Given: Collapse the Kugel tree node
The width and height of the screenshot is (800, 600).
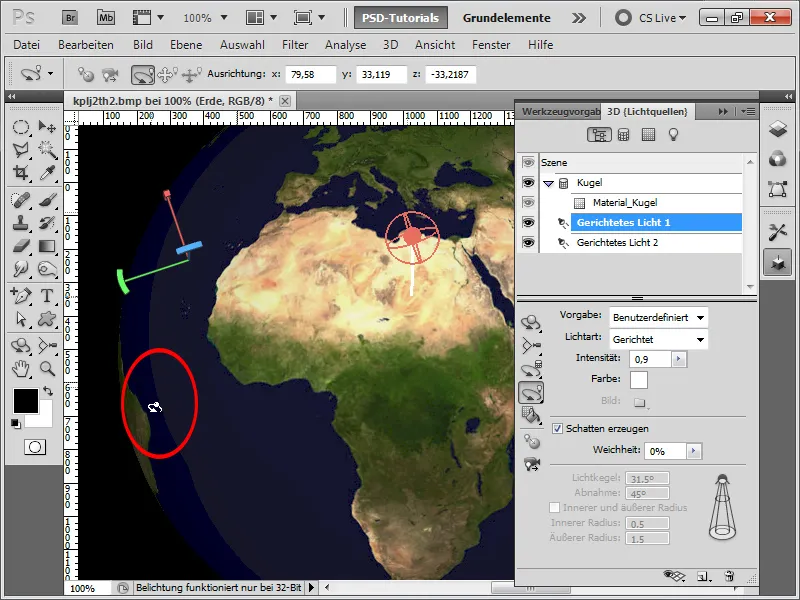Looking at the screenshot, I should (x=548, y=183).
